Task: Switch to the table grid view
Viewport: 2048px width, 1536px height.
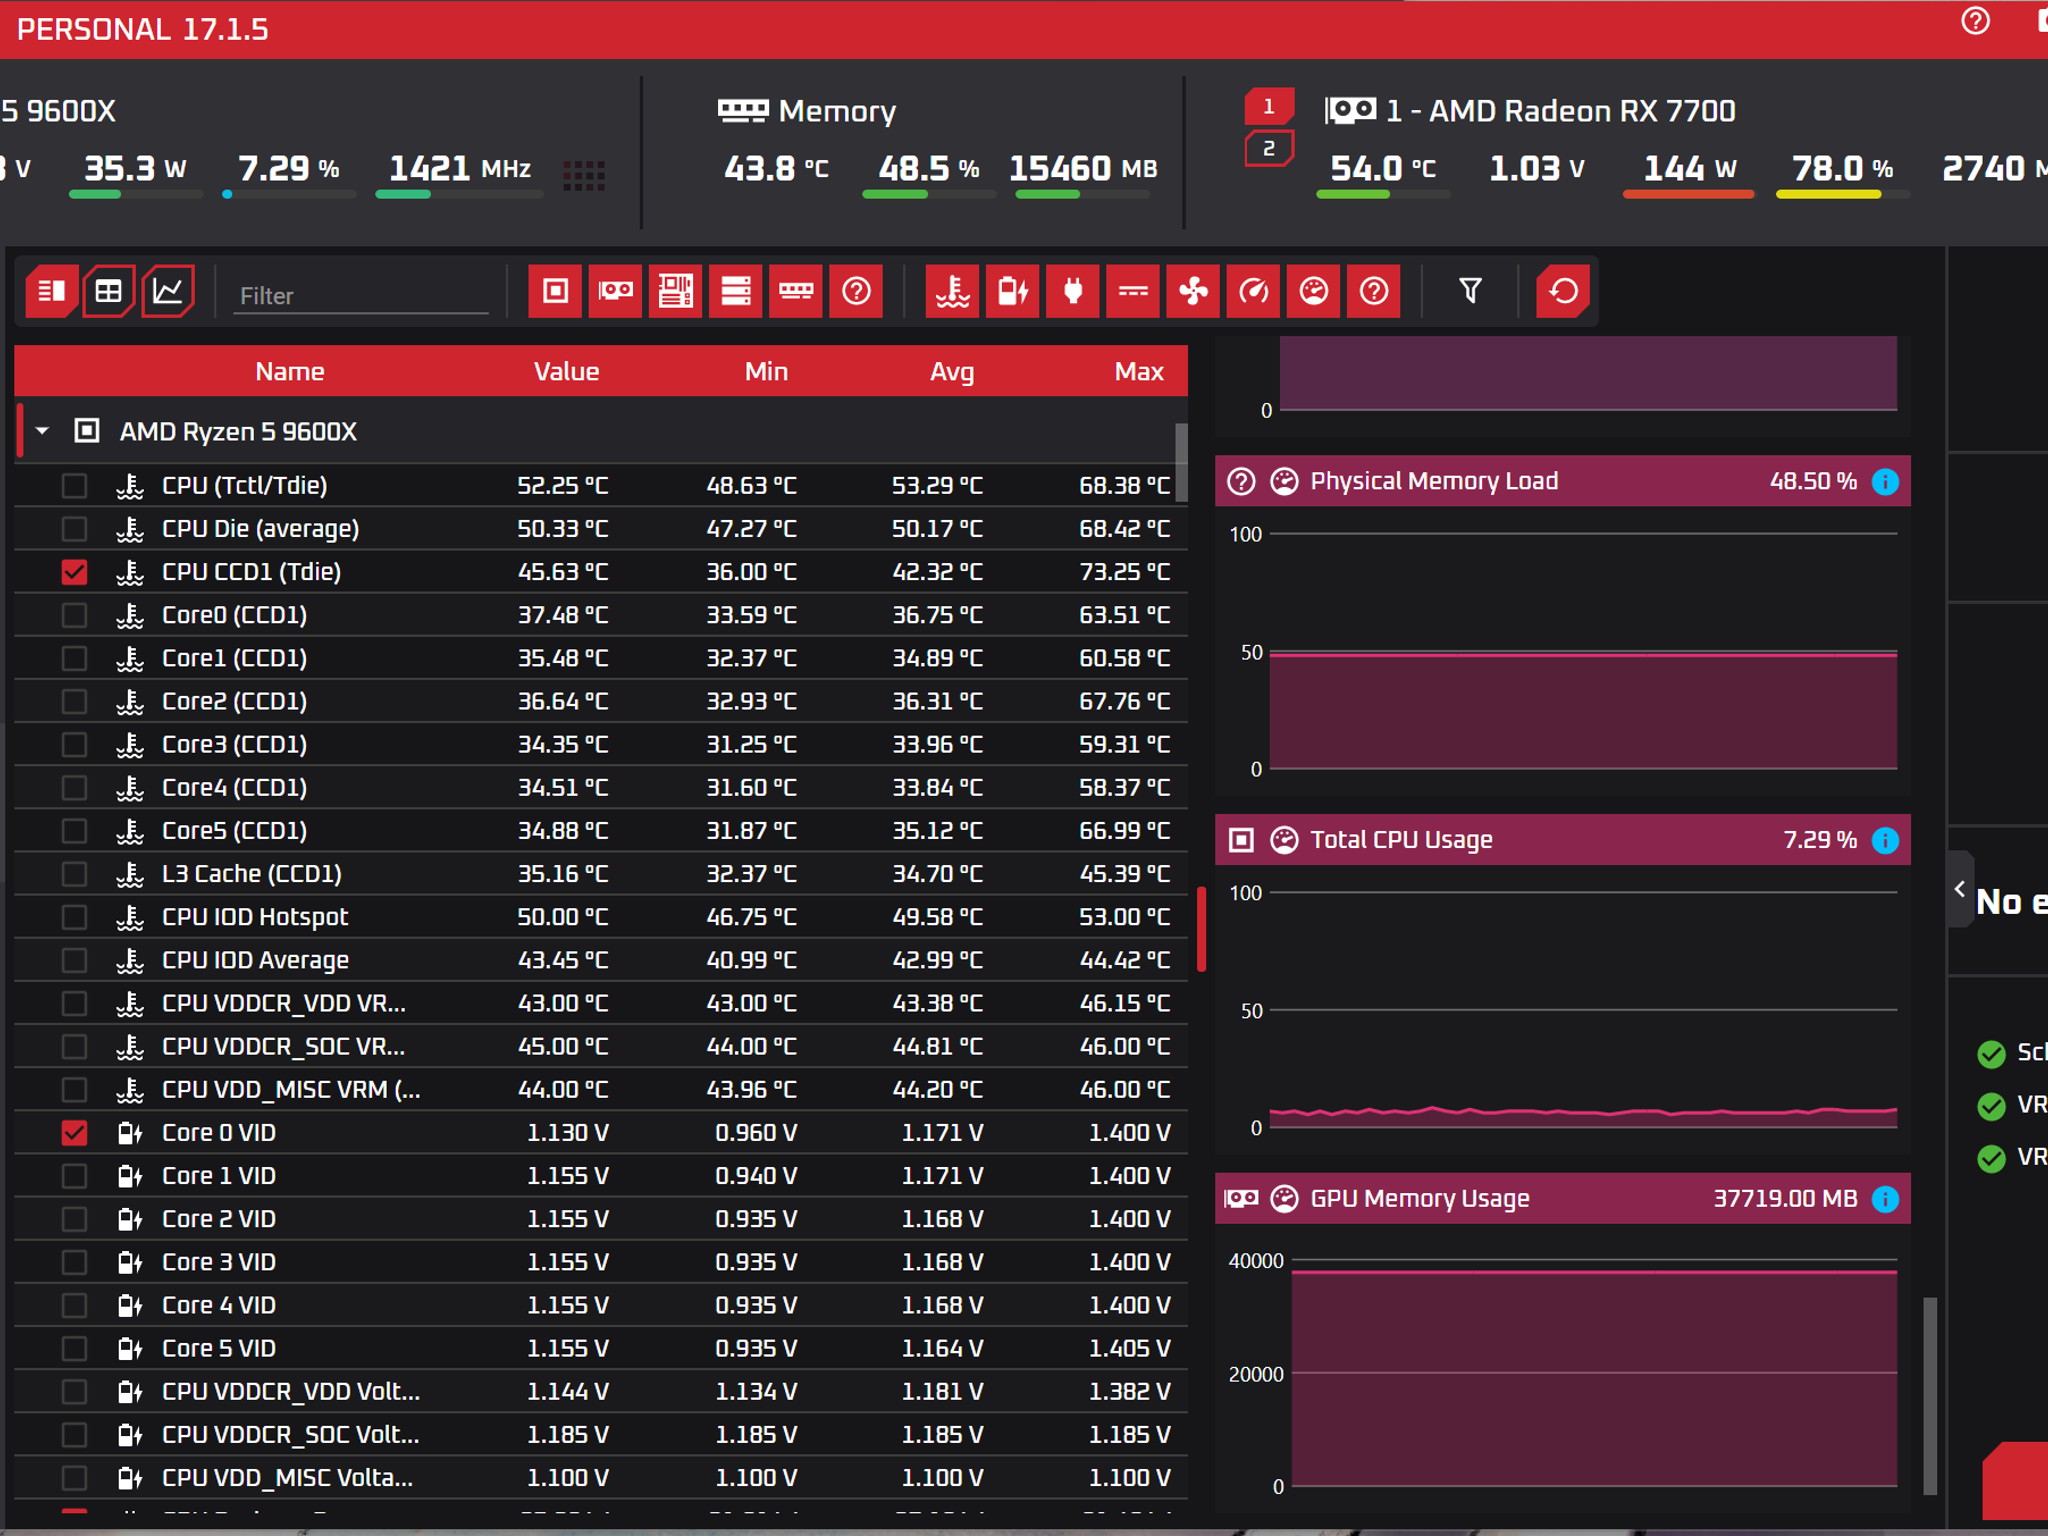Action: pyautogui.click(x=109, y=291)
